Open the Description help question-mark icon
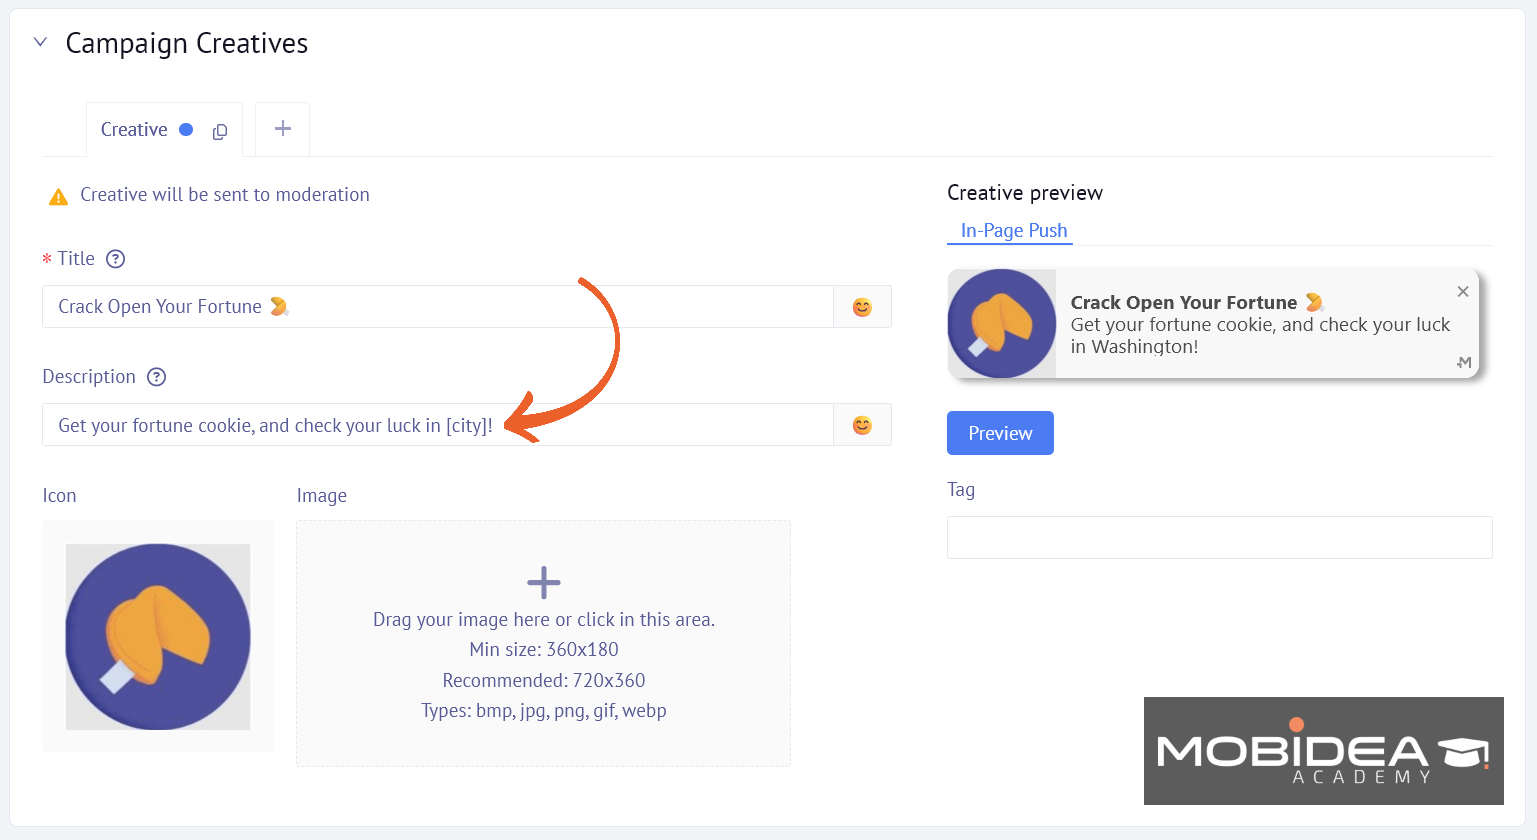 [157, 377]
